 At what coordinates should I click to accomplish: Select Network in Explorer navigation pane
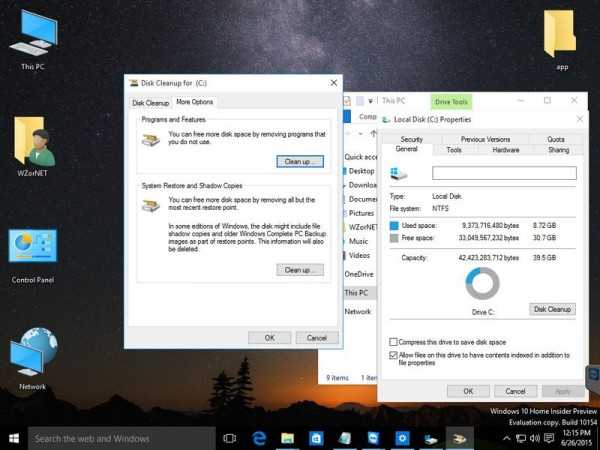(x=358, y=311)
